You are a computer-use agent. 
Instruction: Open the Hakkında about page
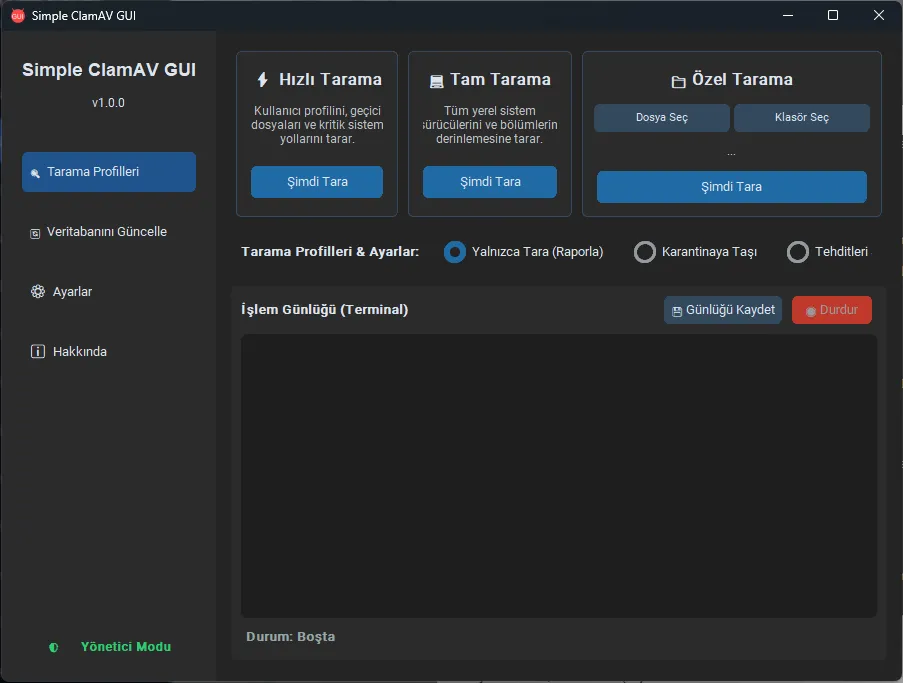109,351
